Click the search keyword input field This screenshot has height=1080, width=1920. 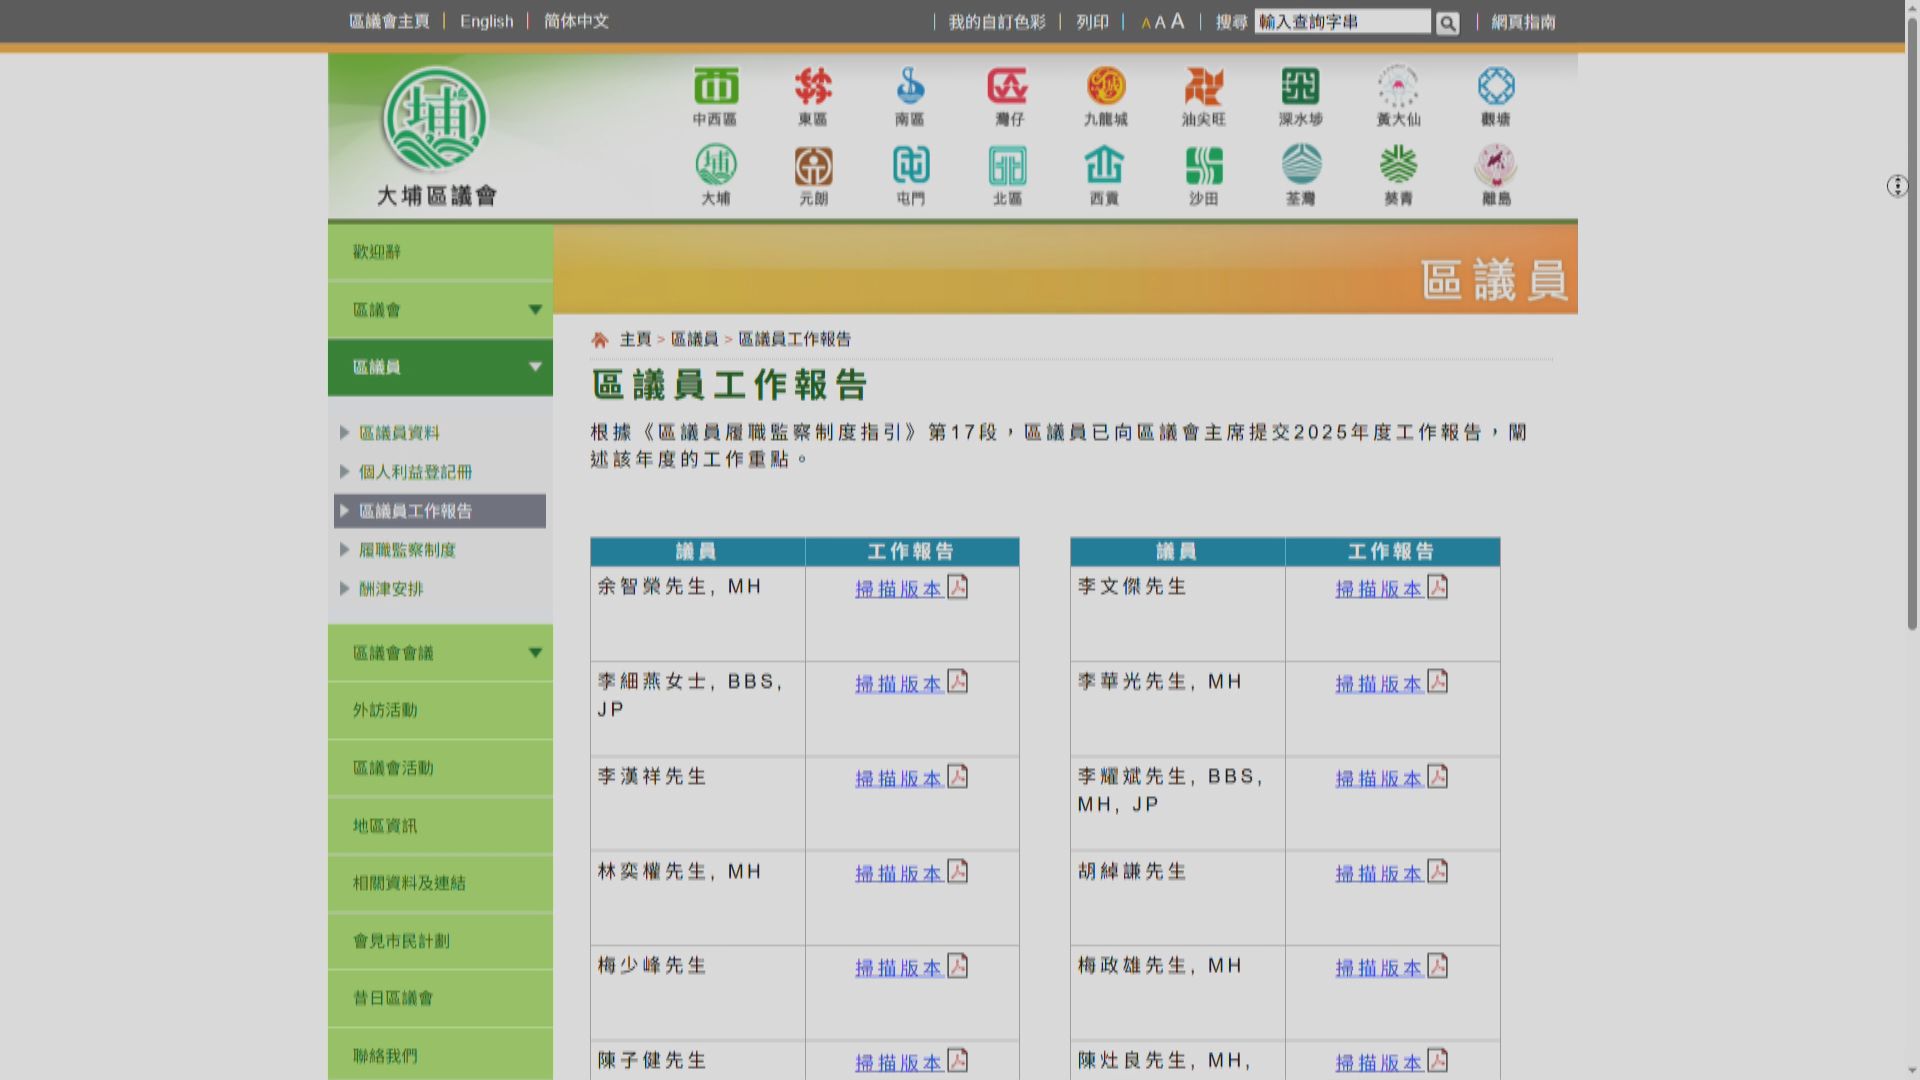(x=1341, y=22)
